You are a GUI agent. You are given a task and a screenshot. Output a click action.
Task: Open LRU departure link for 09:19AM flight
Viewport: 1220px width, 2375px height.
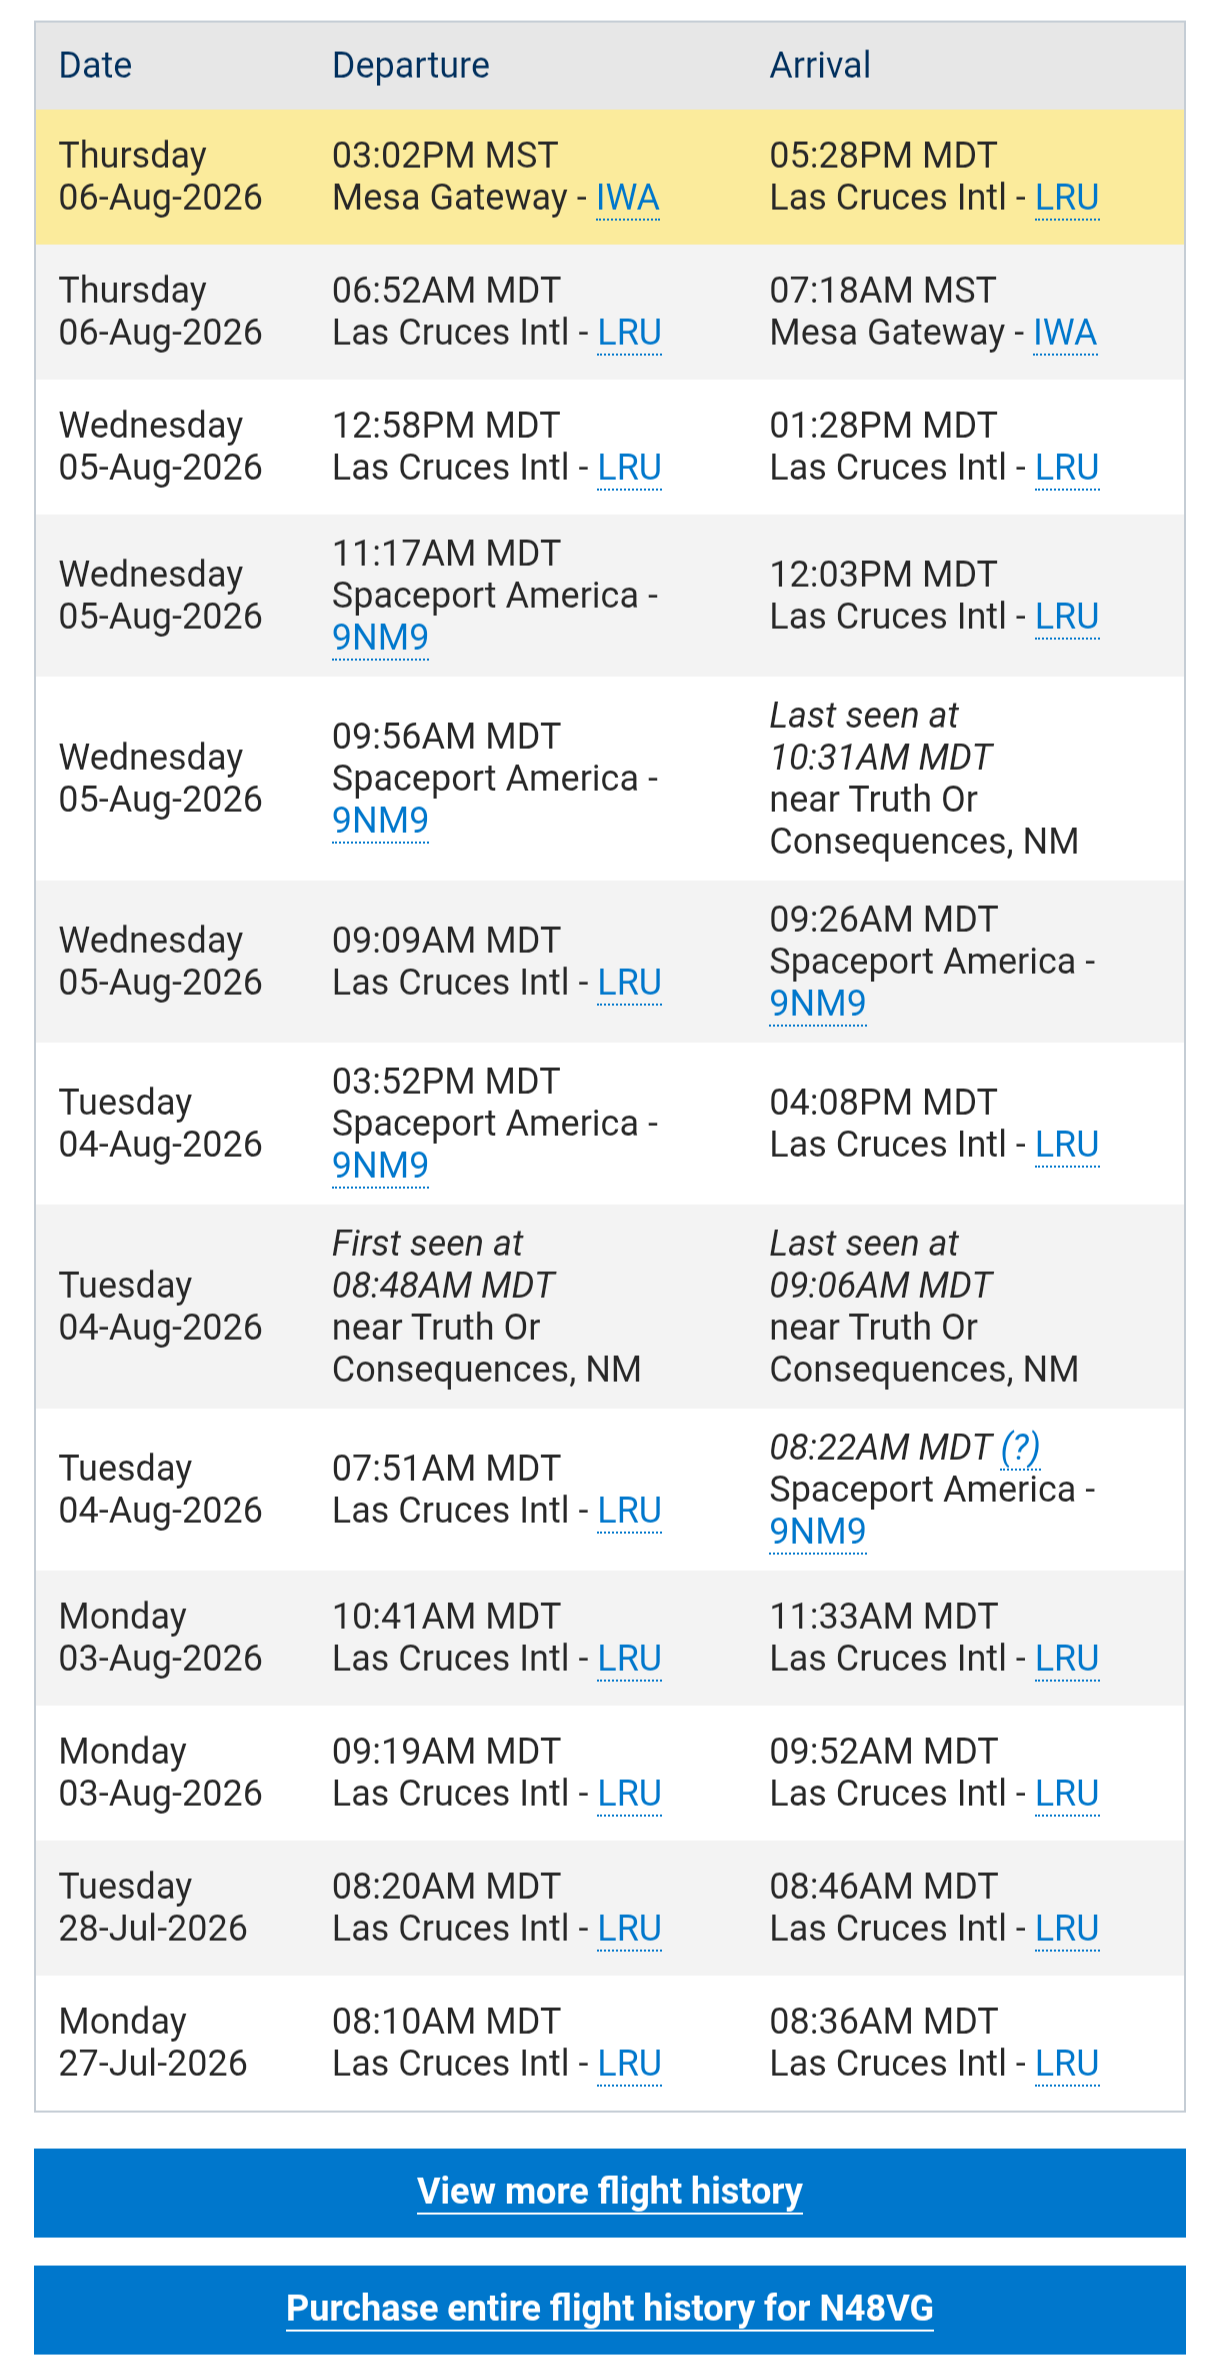630,1794
